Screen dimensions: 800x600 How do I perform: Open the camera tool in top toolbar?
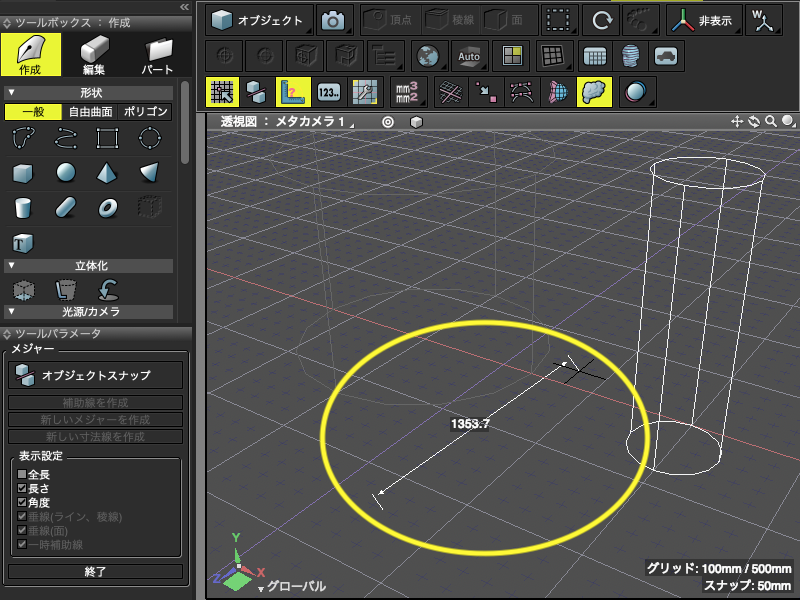pyautogui.click(x=334, y=20)
